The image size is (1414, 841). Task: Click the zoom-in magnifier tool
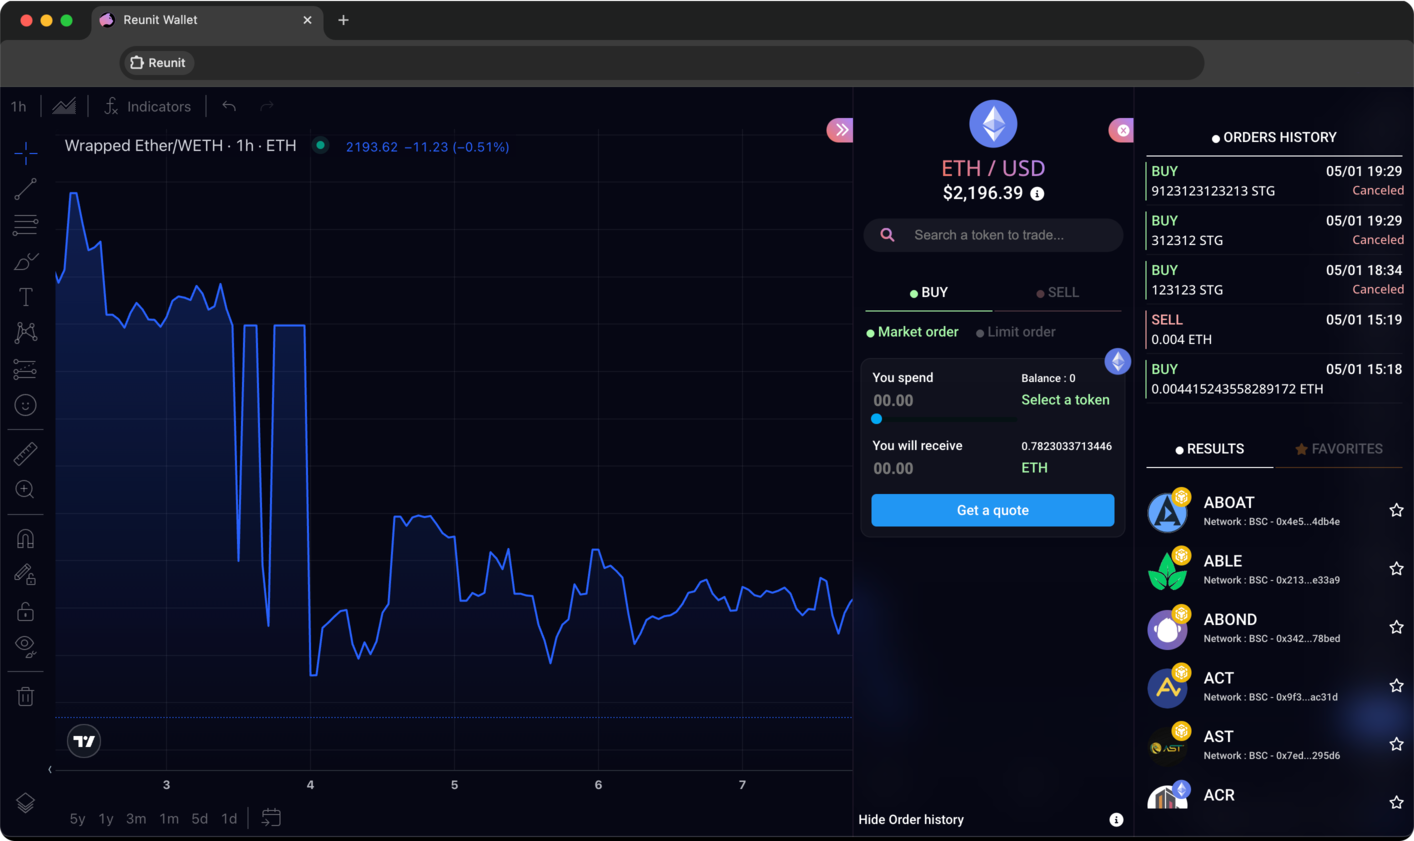pos(25,489)
